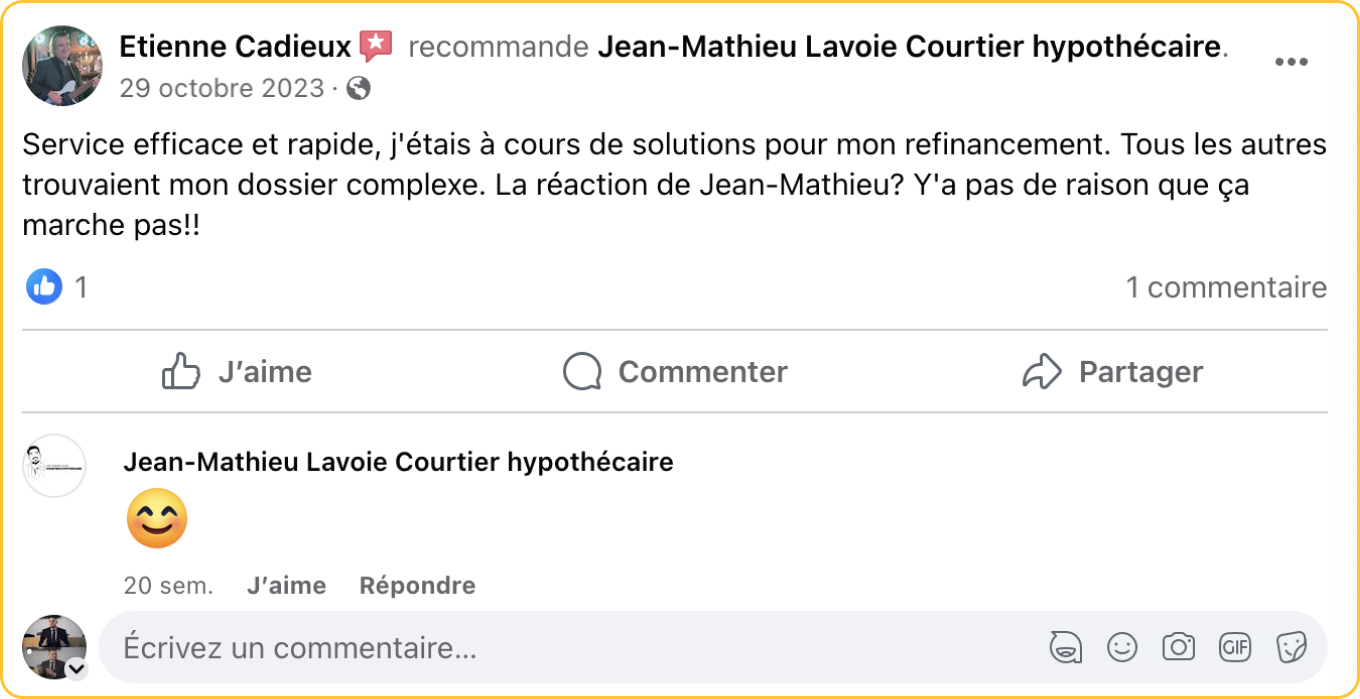Open the sticker picker icon

coord(1292,648)
